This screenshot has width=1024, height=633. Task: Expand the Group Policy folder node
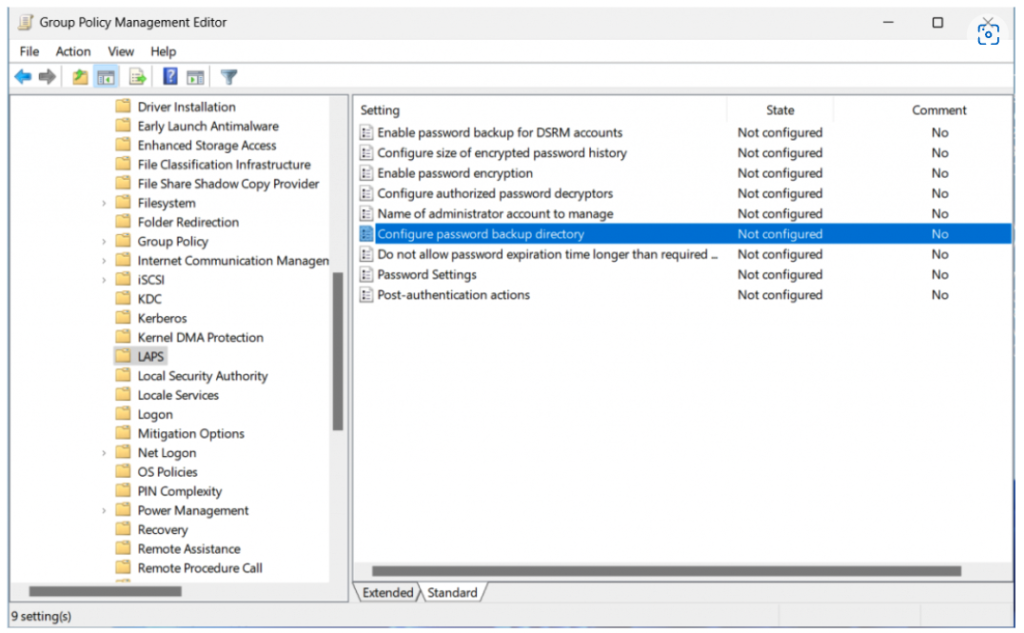[x=104, y=242]
